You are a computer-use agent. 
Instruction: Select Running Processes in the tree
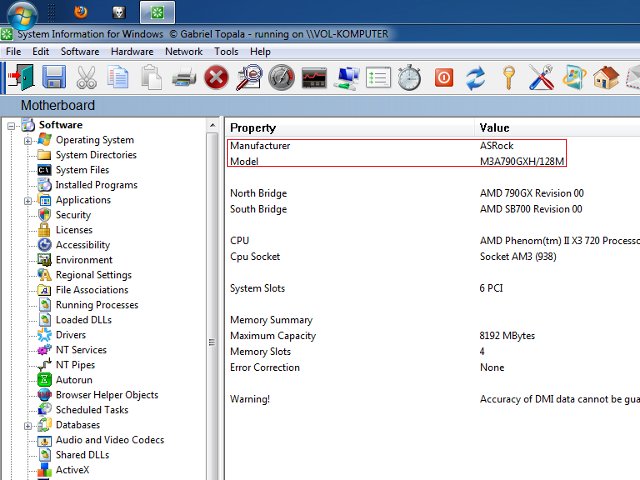tap(97, 305)
